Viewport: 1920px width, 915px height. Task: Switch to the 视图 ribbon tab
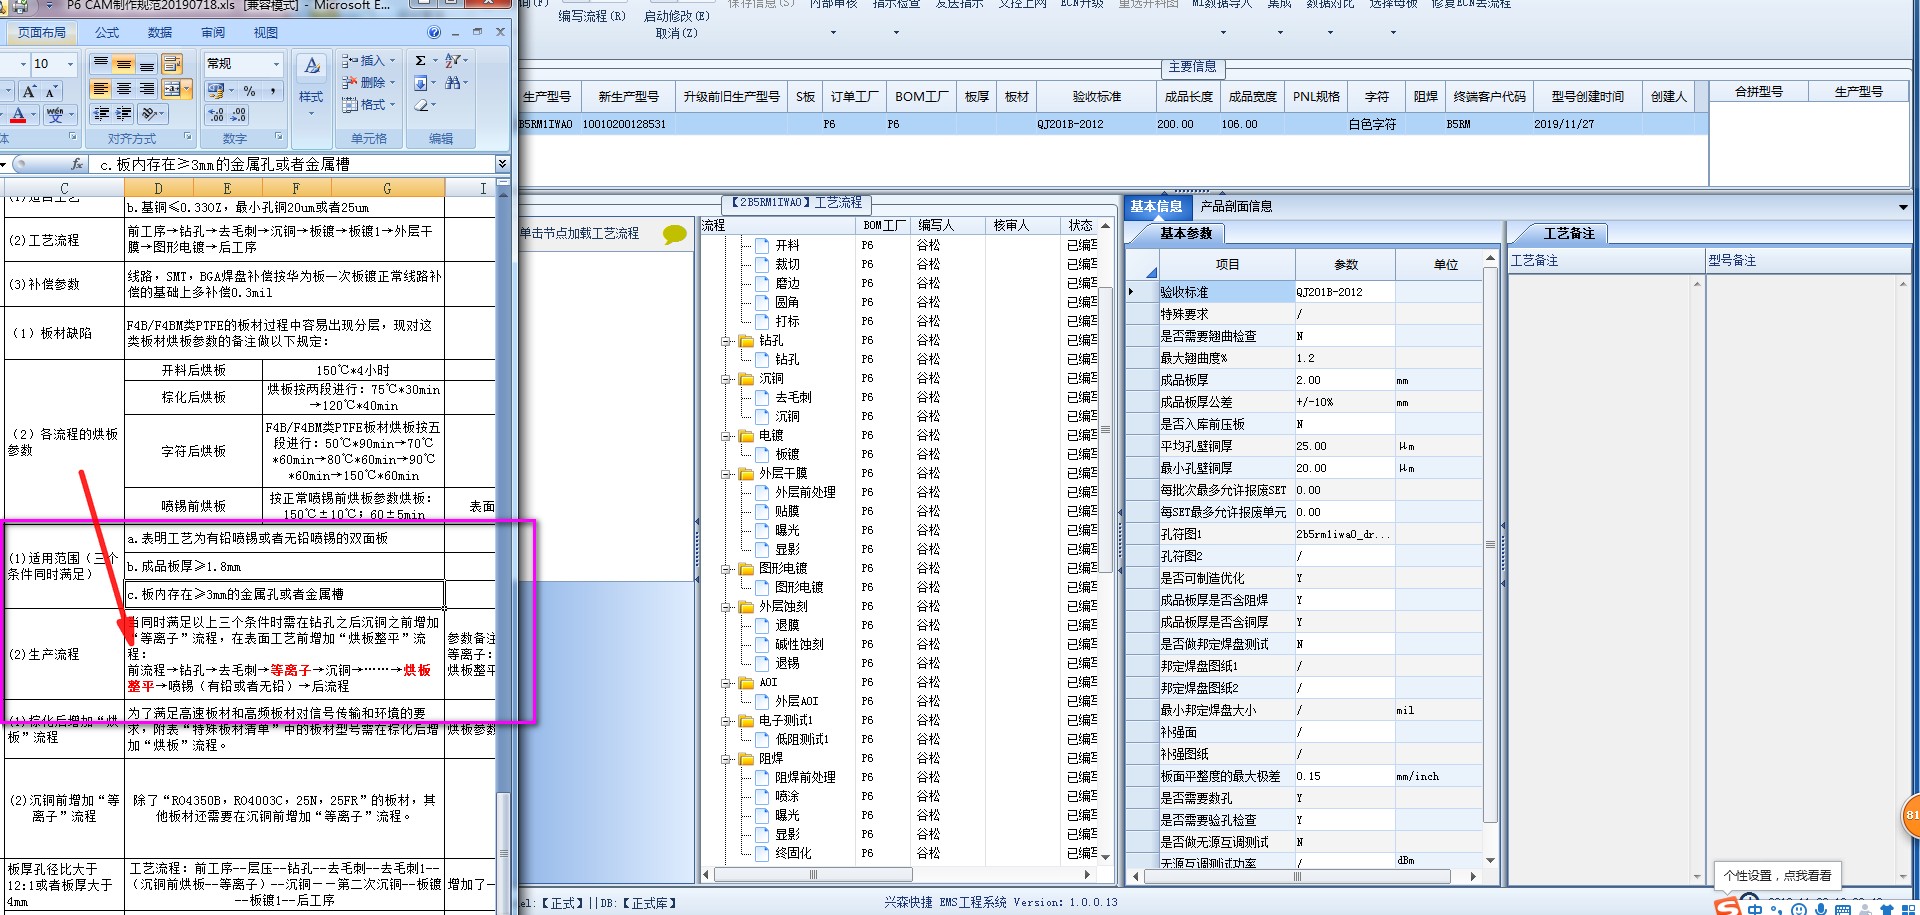click(x=266, y=33)
